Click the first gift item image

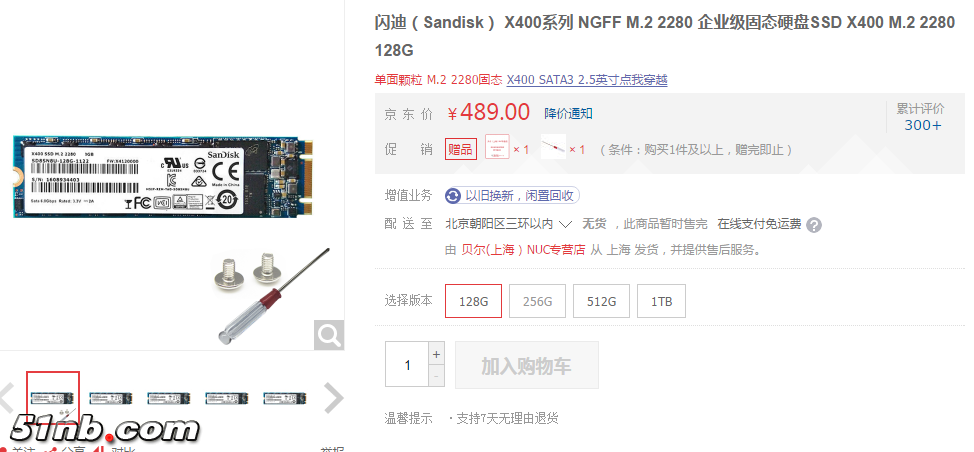click(497, 147)
